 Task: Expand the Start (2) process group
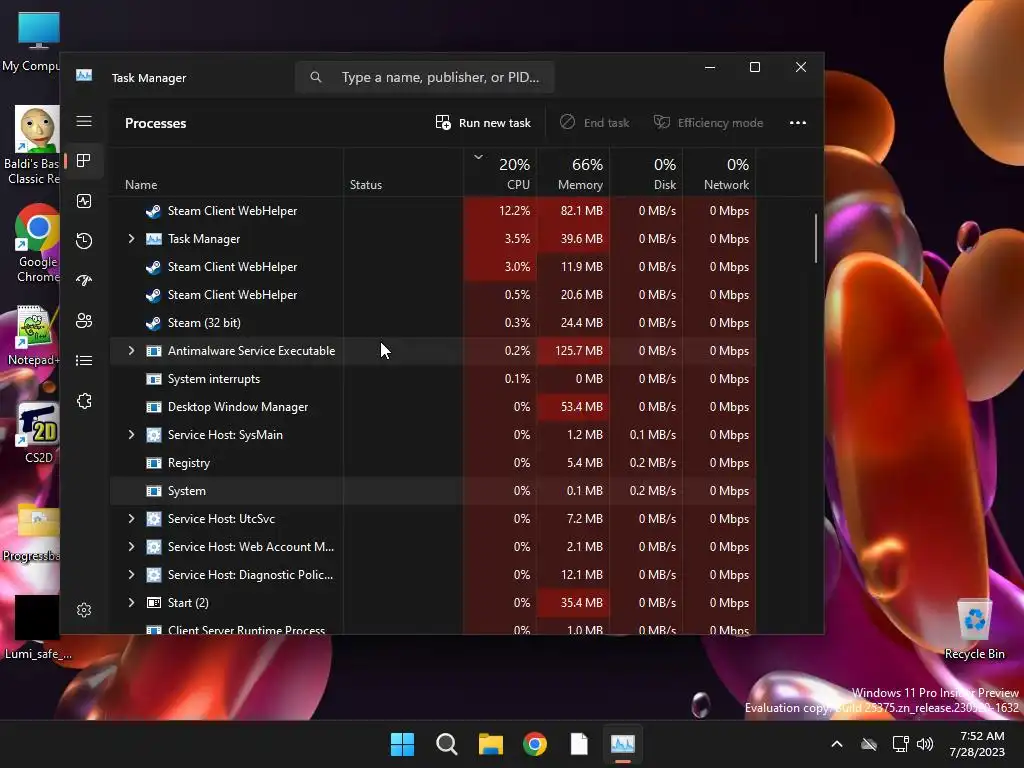pos(131,603)
